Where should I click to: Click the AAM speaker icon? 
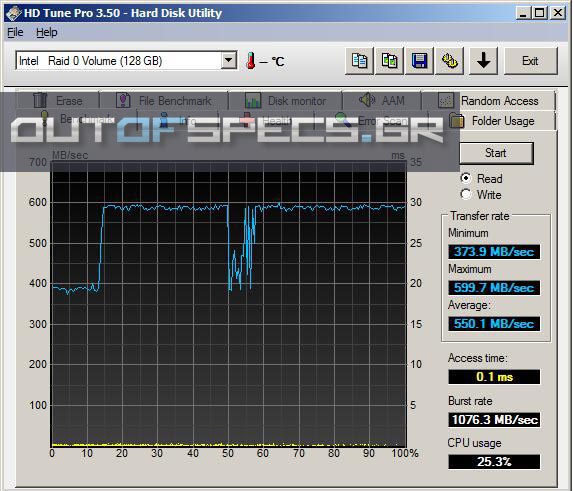point(367,99)
